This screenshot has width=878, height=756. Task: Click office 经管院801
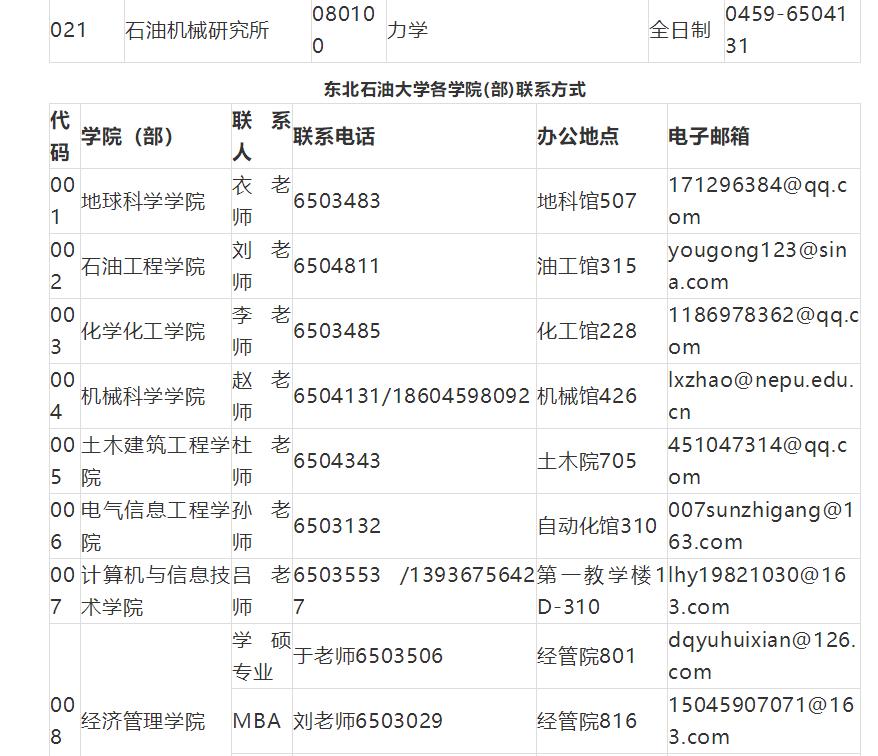(587, 656)
